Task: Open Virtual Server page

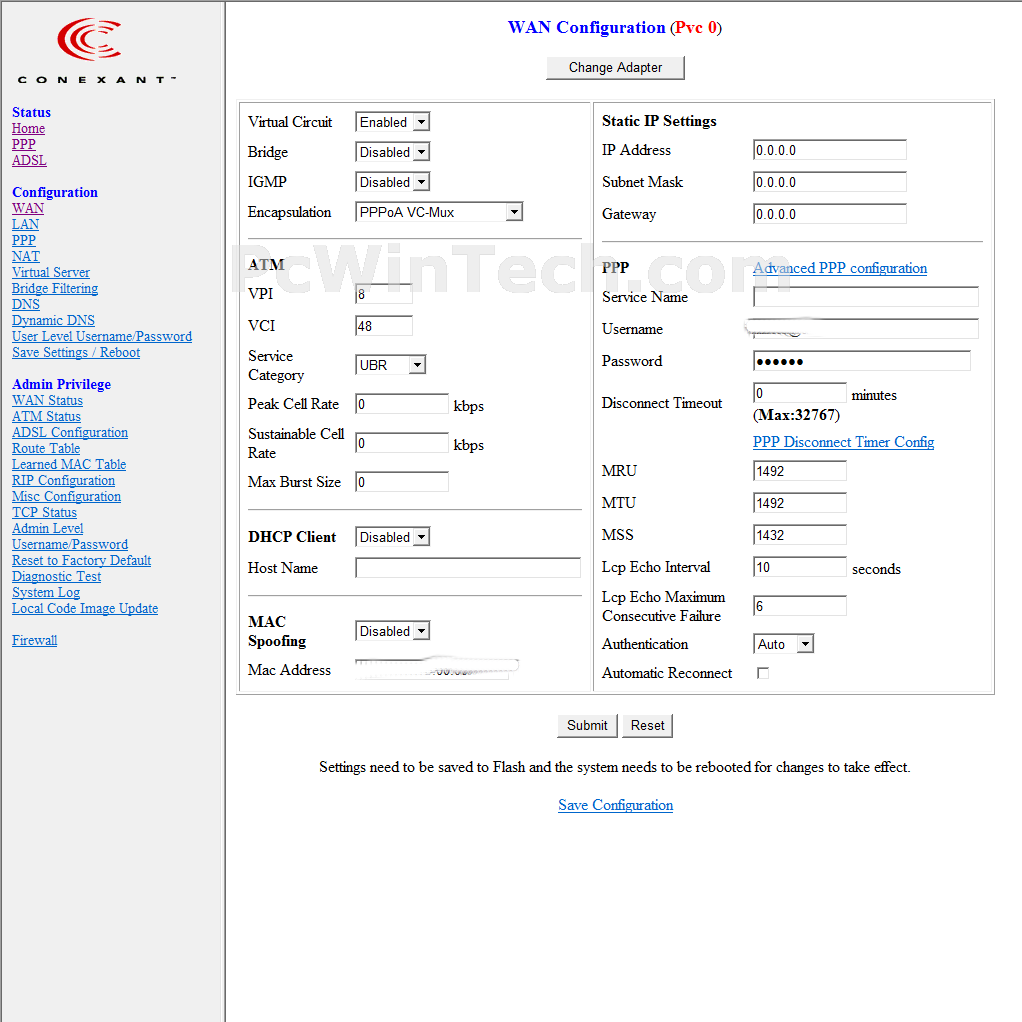Action: point(51,272)
